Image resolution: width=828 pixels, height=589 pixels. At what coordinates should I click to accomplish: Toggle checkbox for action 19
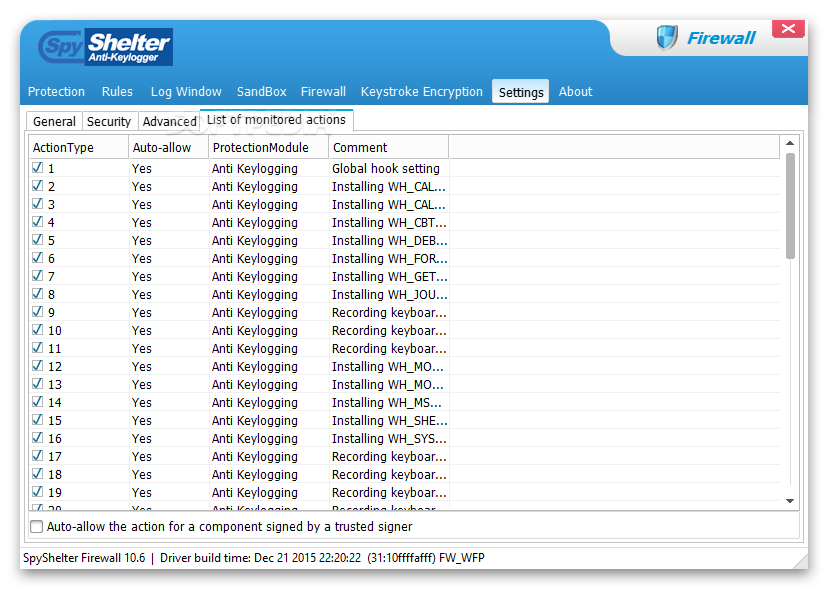[37, 491]
